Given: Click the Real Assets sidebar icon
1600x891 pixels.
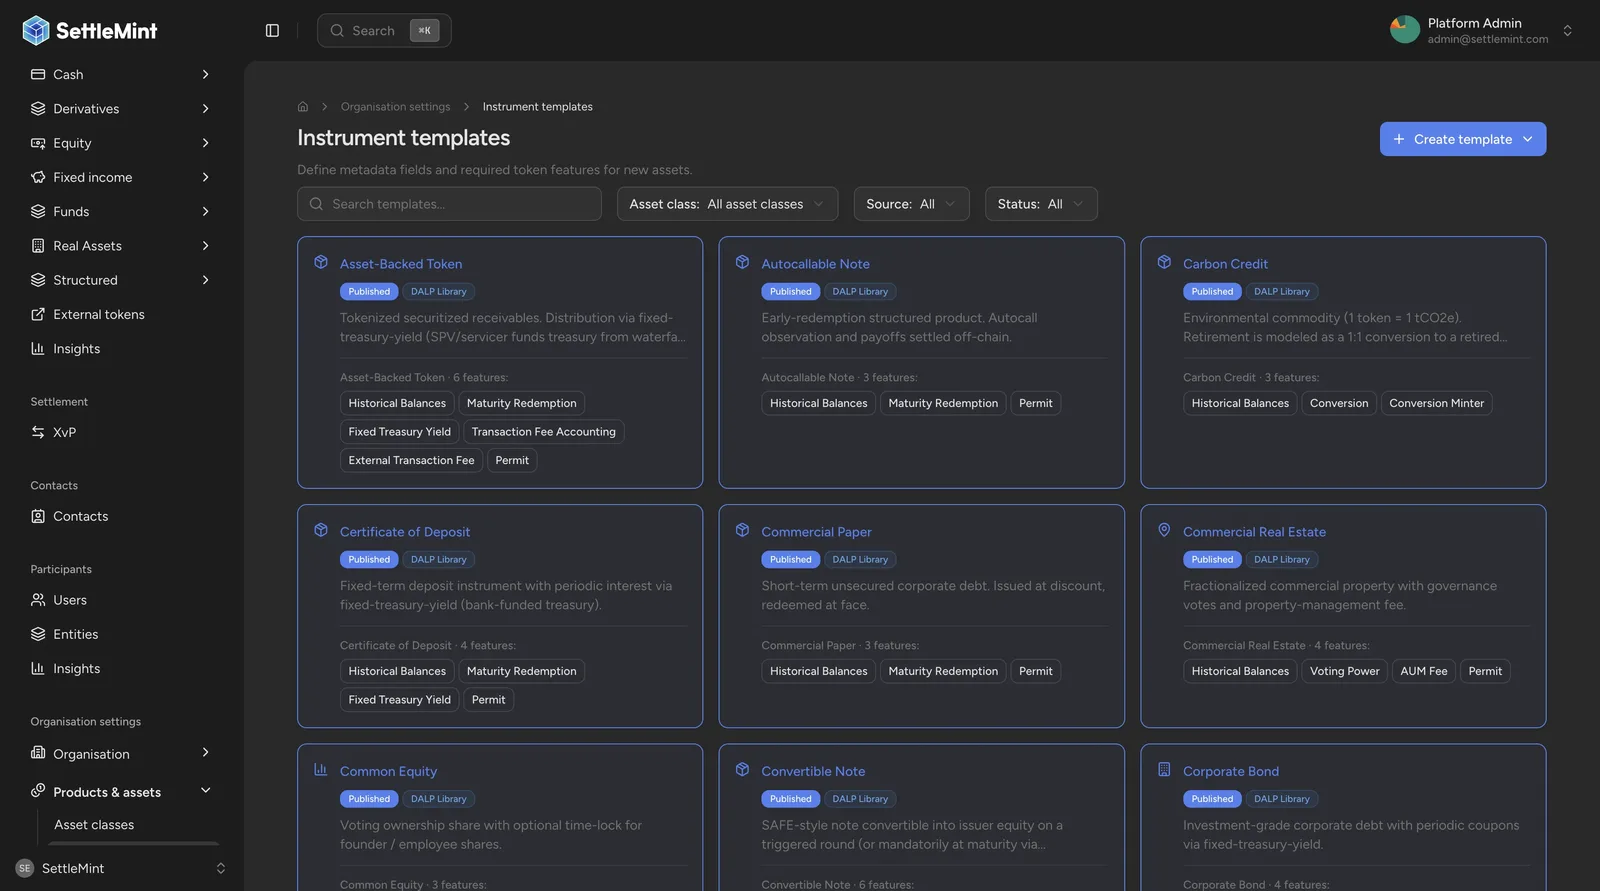Looking at the screenshot, I should tap(38, 245).
